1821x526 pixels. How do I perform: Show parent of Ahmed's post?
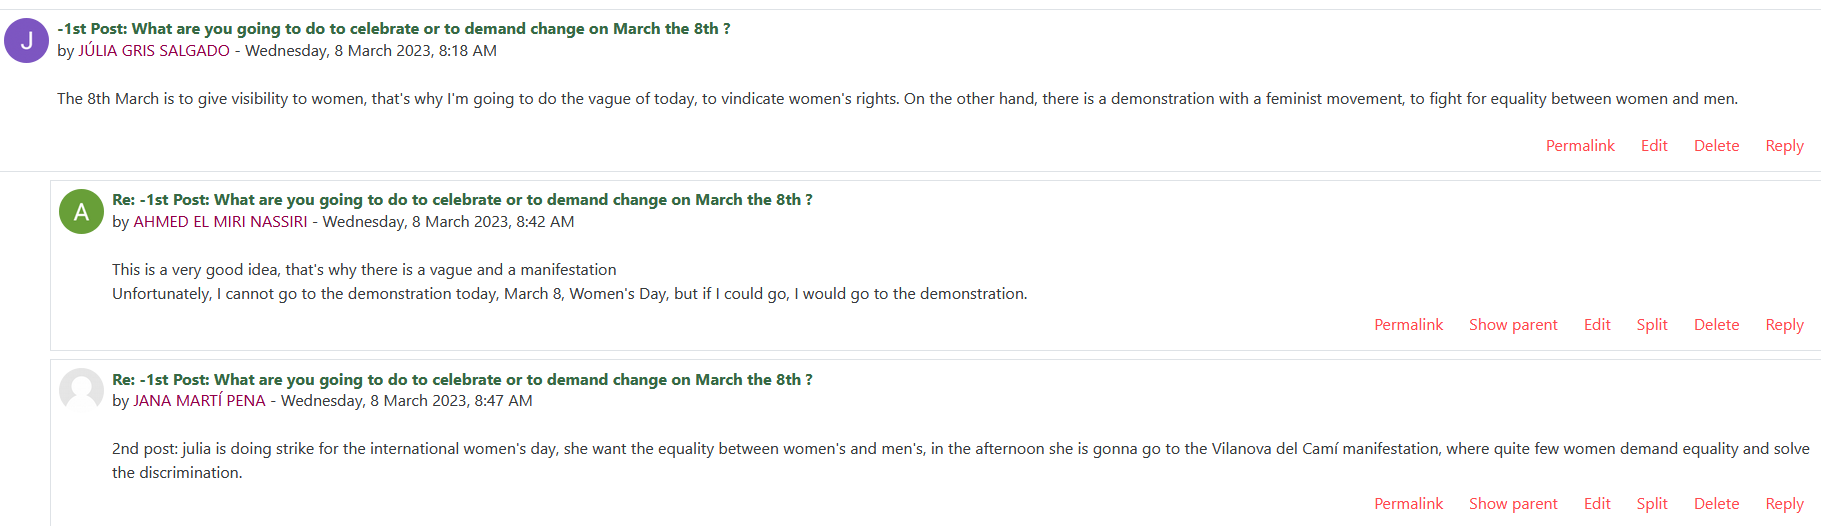click(1513, 325)
